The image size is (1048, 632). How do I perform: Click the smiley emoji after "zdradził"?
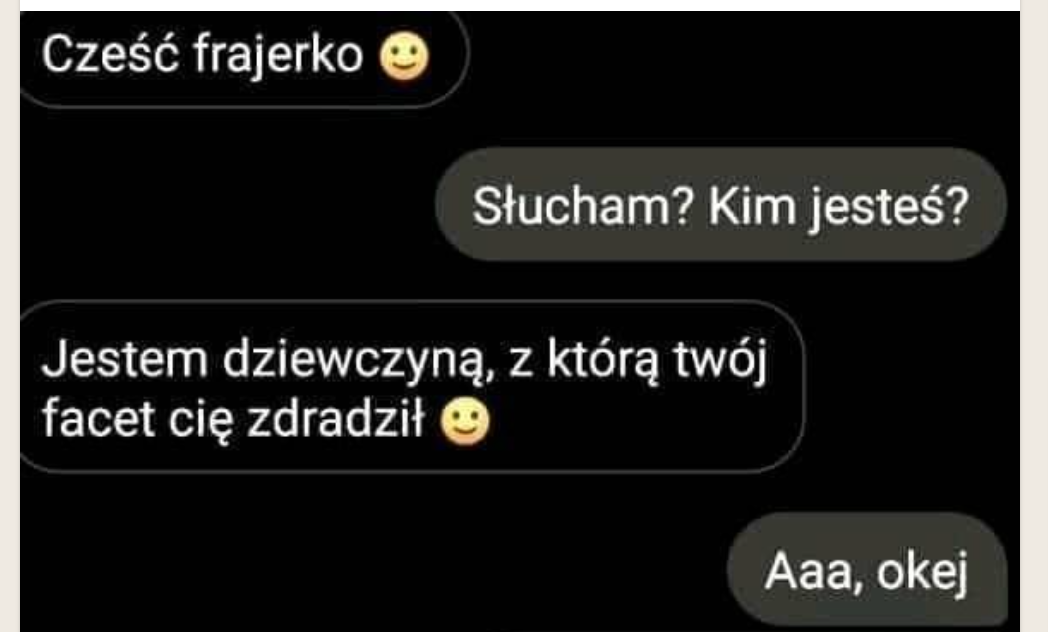[465, 422]
